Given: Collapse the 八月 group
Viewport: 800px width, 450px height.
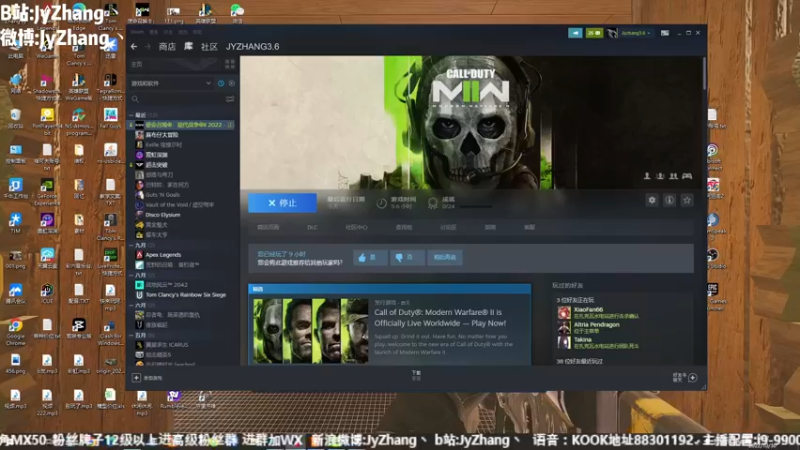Looking at the screenshot, I should [x=131, y=275].
